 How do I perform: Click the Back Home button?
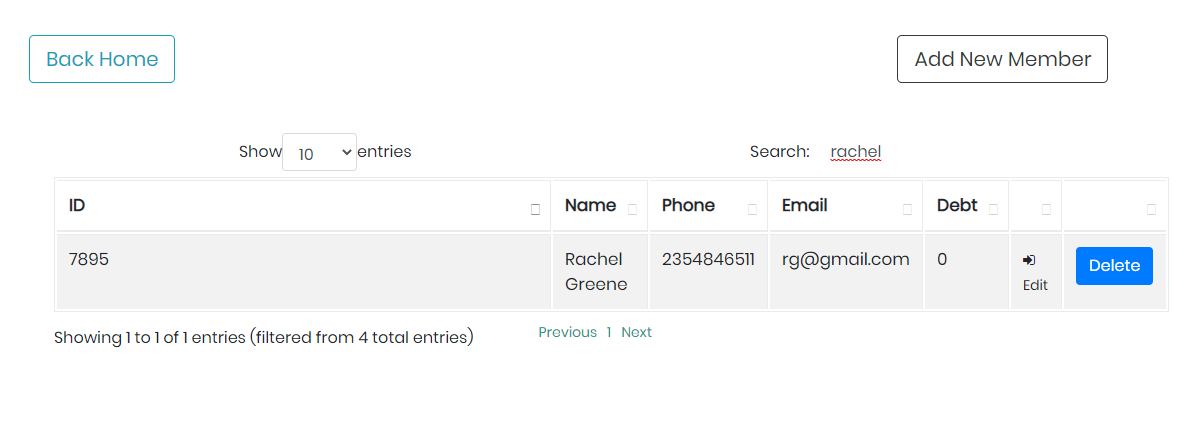click(102, 59)
